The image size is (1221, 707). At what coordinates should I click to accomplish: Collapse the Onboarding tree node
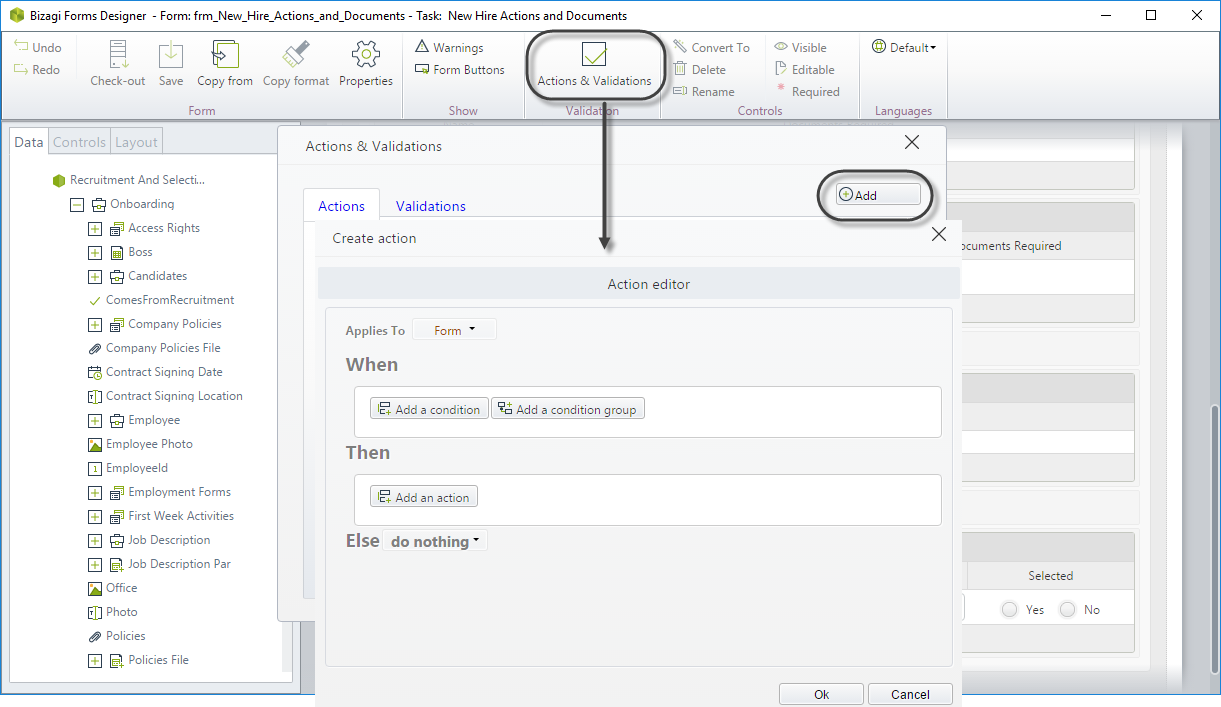coord(77,204)
